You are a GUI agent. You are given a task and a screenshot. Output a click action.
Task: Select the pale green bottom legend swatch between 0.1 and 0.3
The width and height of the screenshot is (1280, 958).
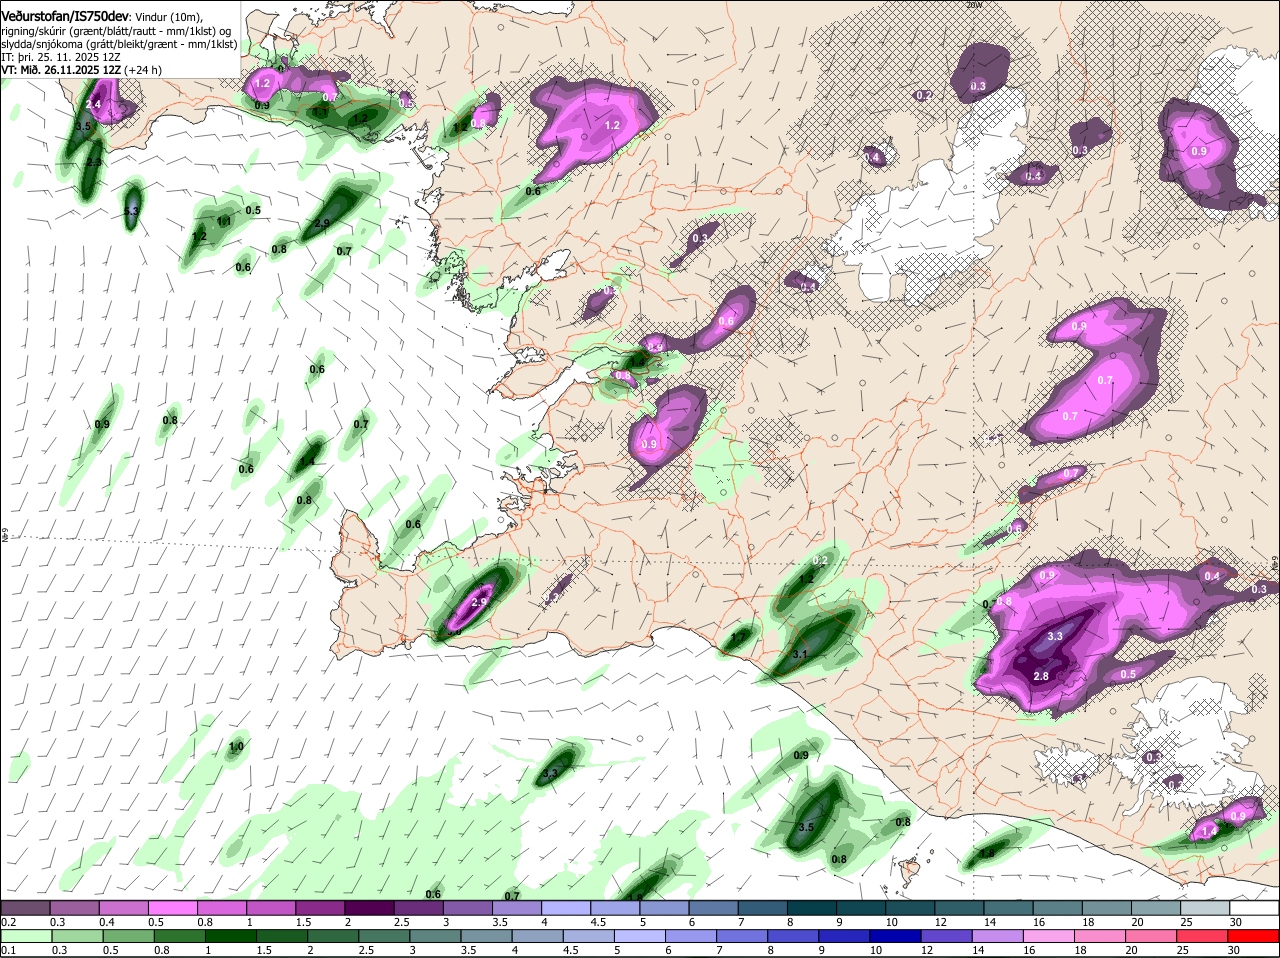pos(25,936)
